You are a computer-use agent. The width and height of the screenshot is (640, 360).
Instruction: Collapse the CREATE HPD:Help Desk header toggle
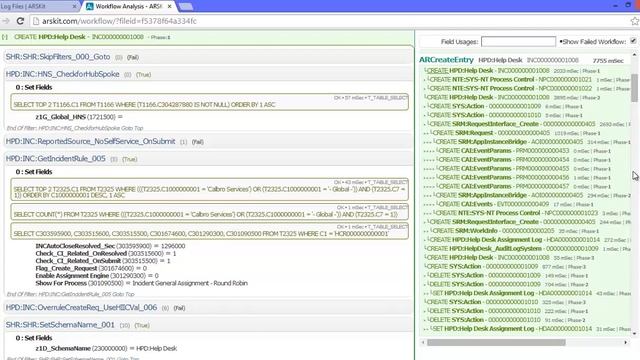pos(4,37)
